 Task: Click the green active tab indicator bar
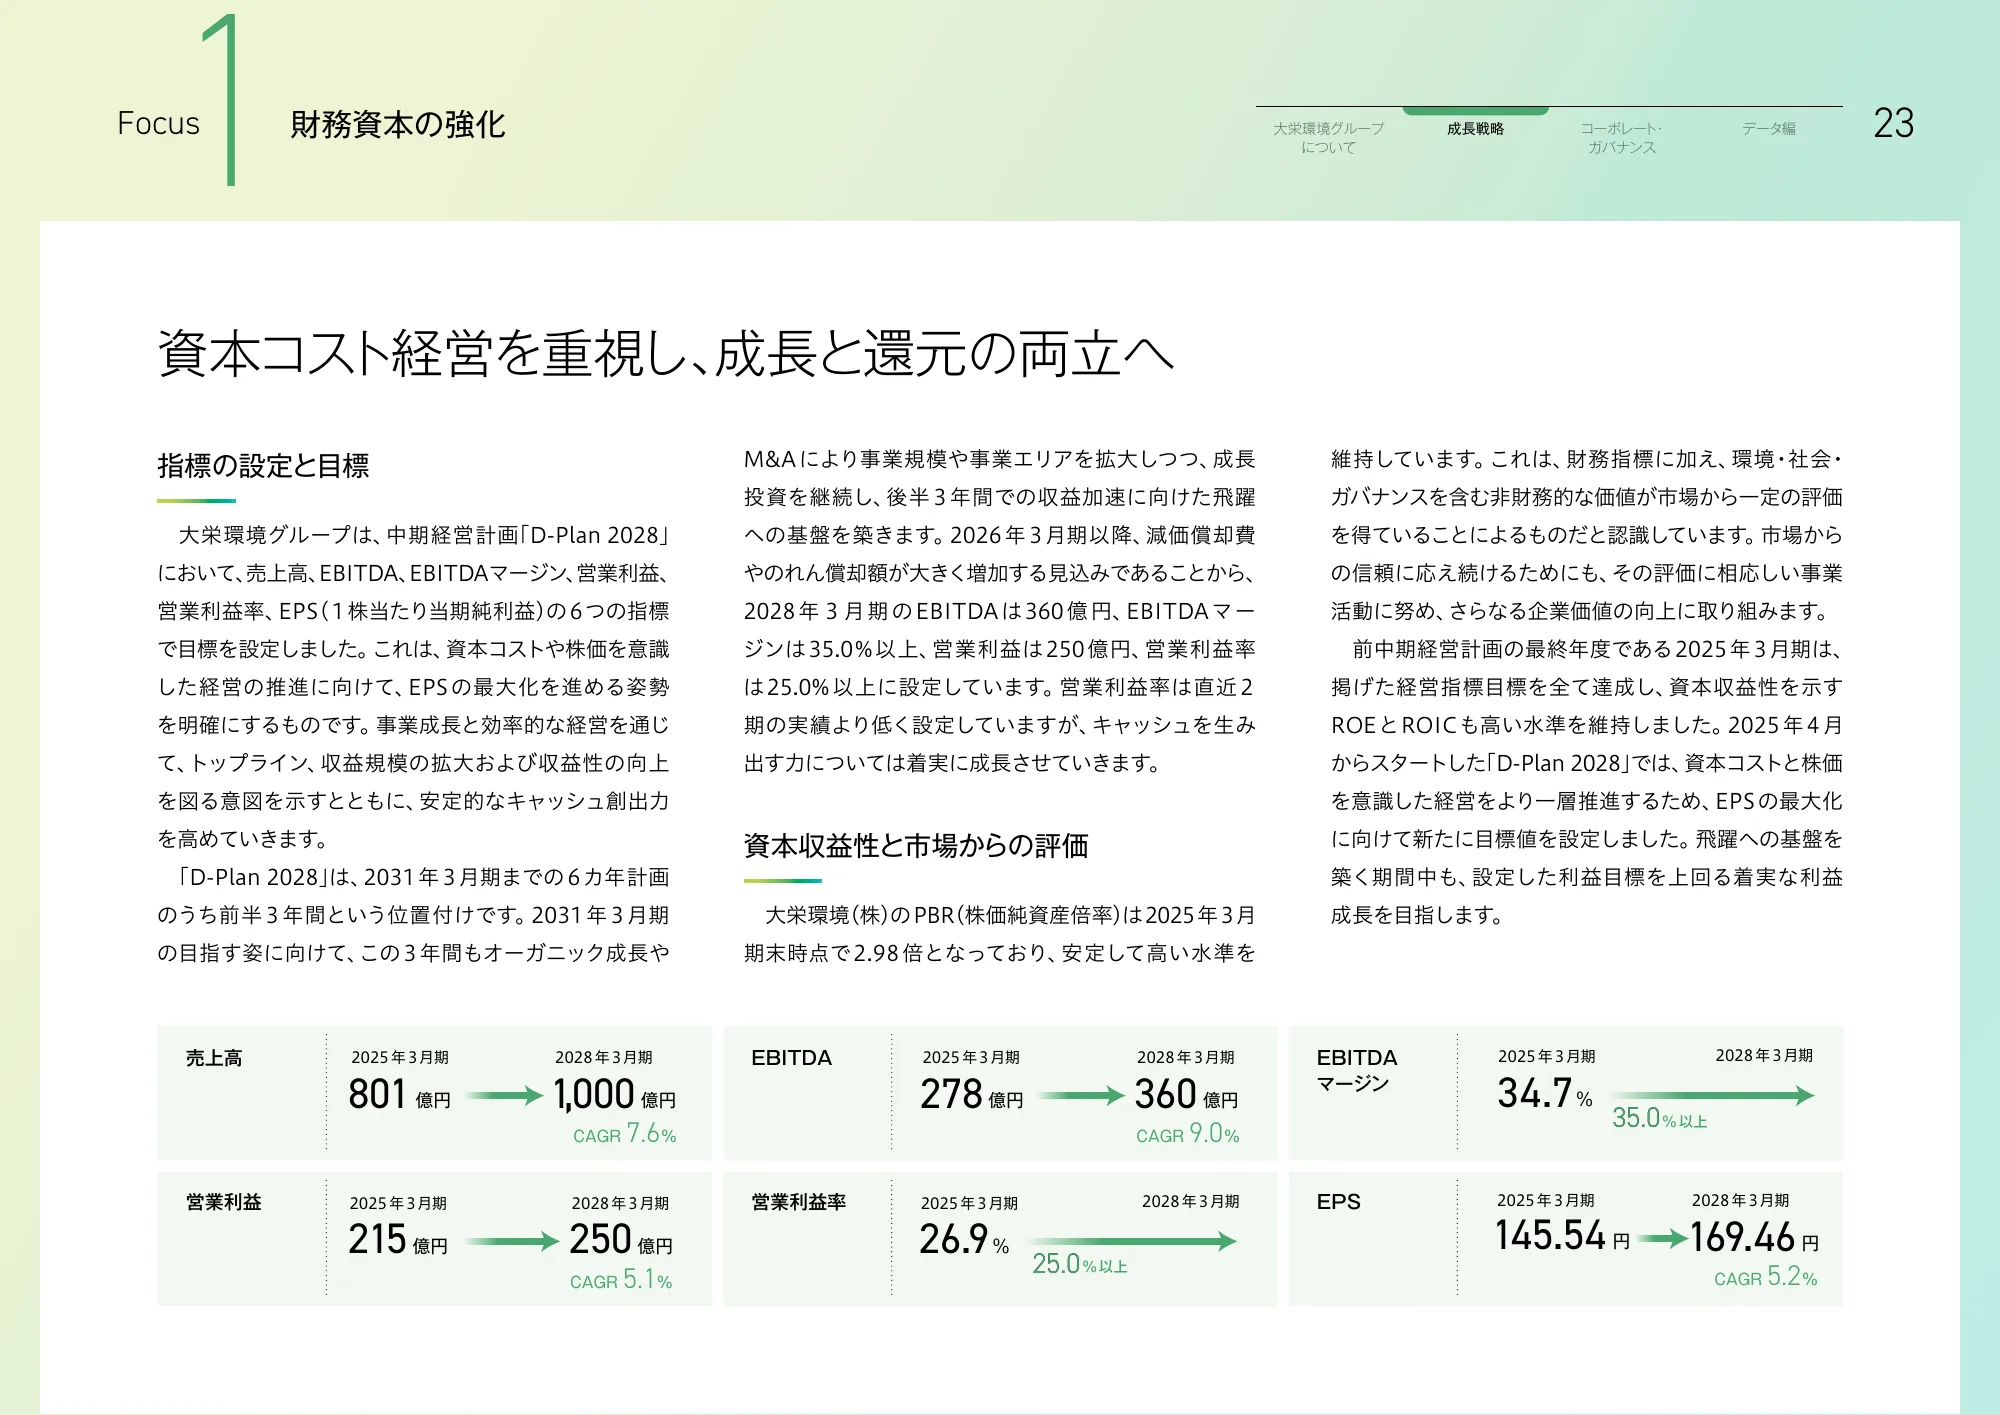[1474, 110]
